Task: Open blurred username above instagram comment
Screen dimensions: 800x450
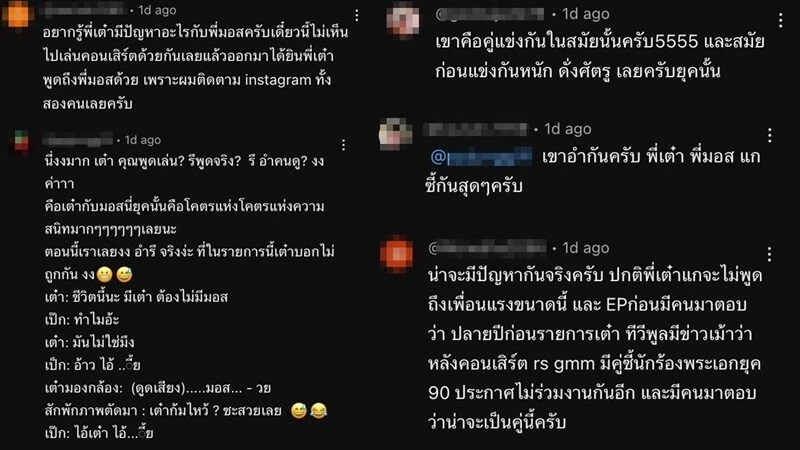Action: pos(83,10)
